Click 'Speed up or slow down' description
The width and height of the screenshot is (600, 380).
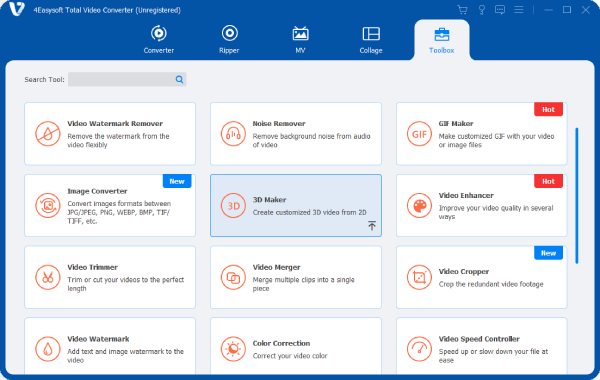point(493,356)
